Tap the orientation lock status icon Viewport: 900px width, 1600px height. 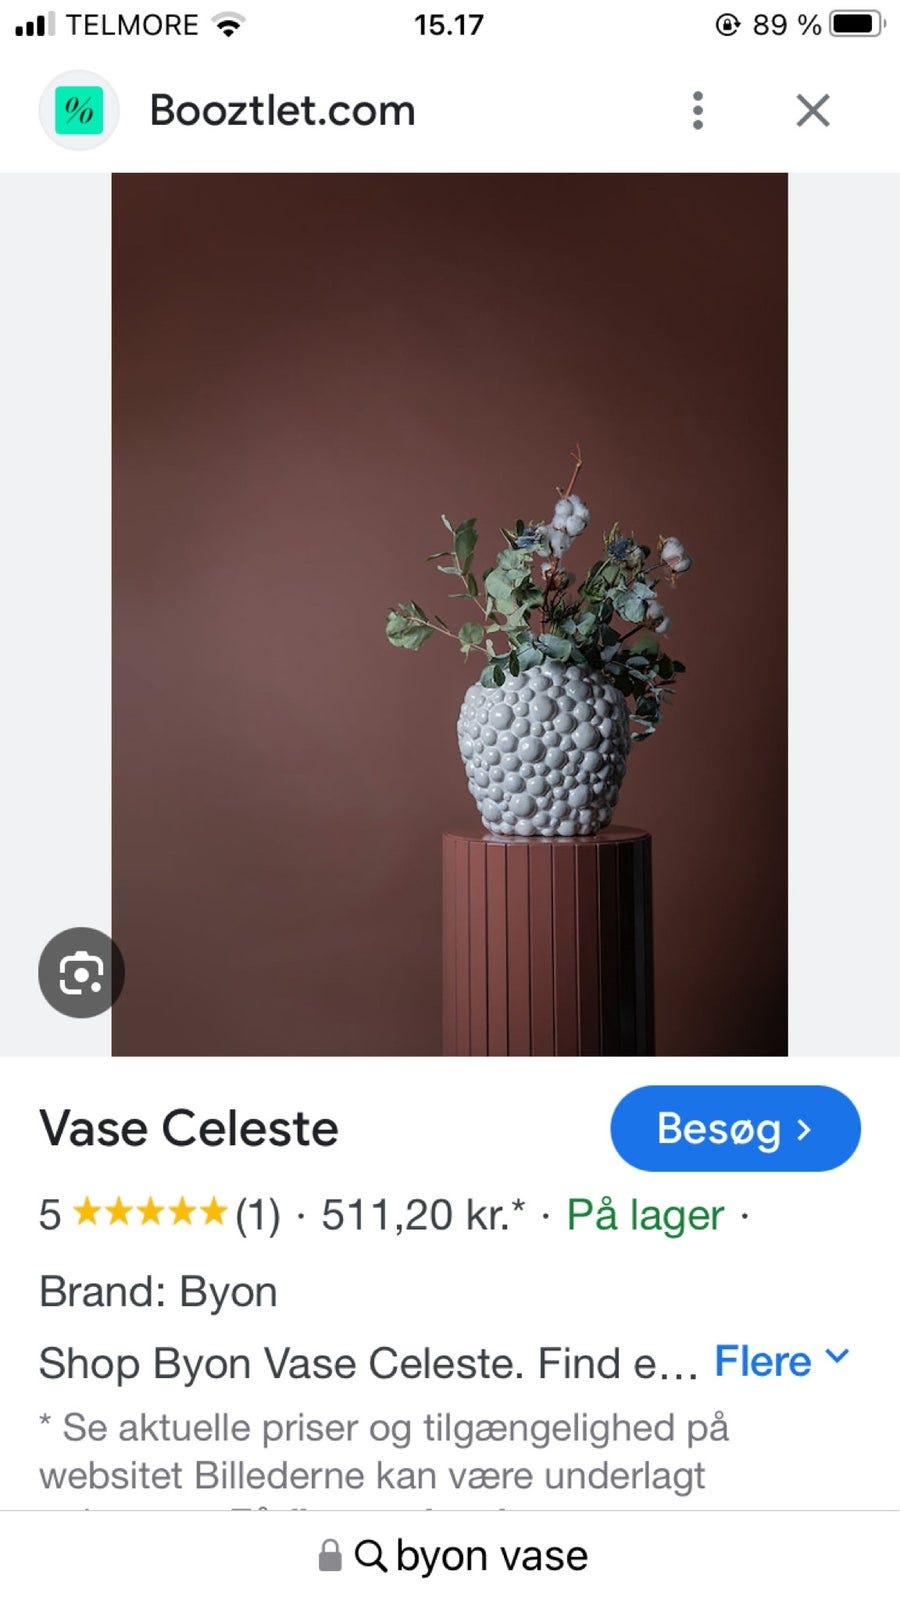pos(727,25)
